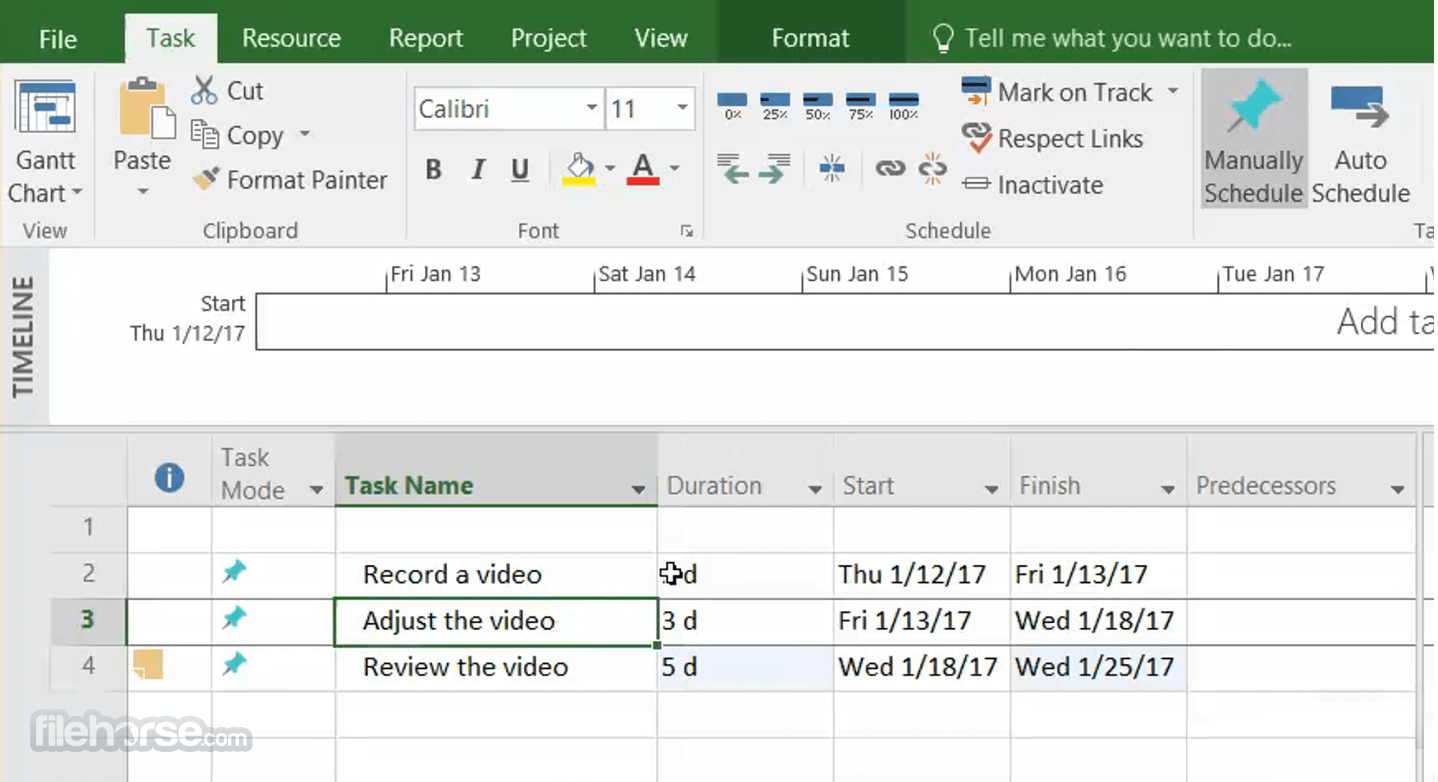Click the Split Task icon
This screenshot has width=1438, height=782.
832,169
